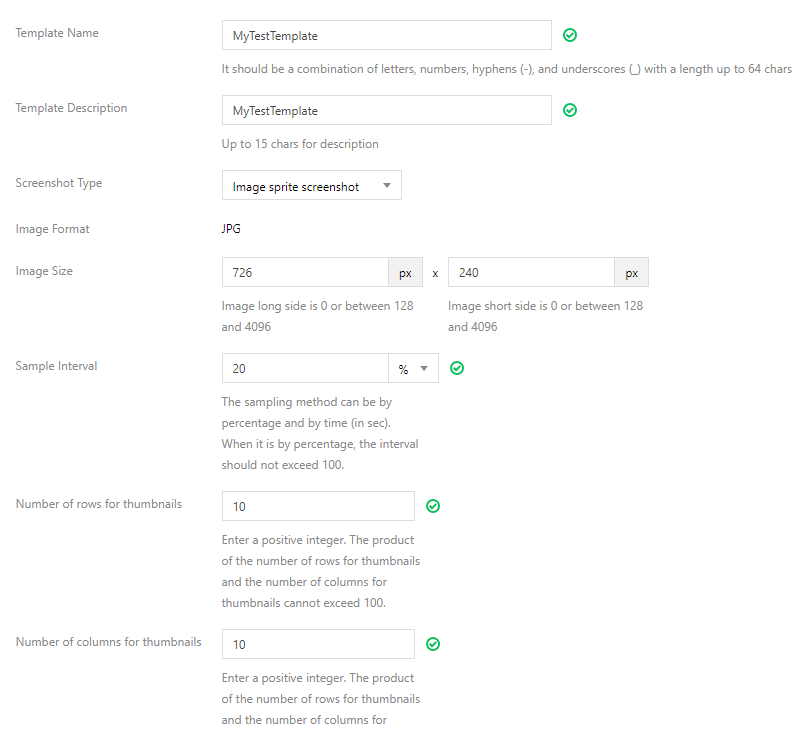Screen dimensions: 802x732
Task: Click the Sample Interval unit arrow
Action: [x=424, y=368]
